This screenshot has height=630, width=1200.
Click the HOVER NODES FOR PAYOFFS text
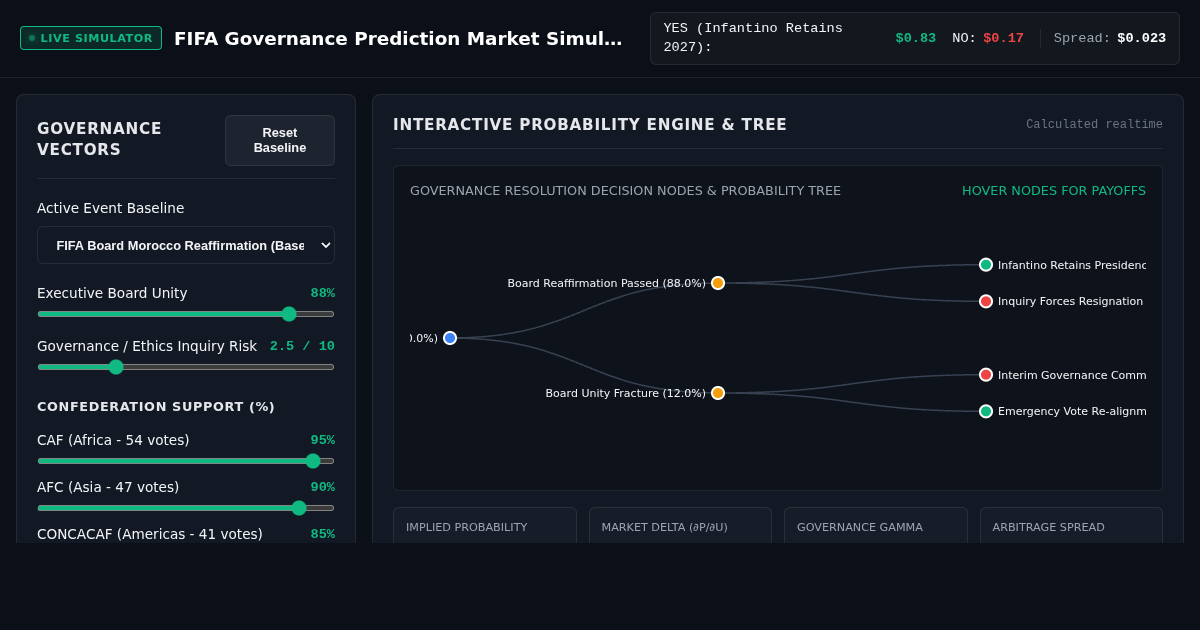point(1054,191)
